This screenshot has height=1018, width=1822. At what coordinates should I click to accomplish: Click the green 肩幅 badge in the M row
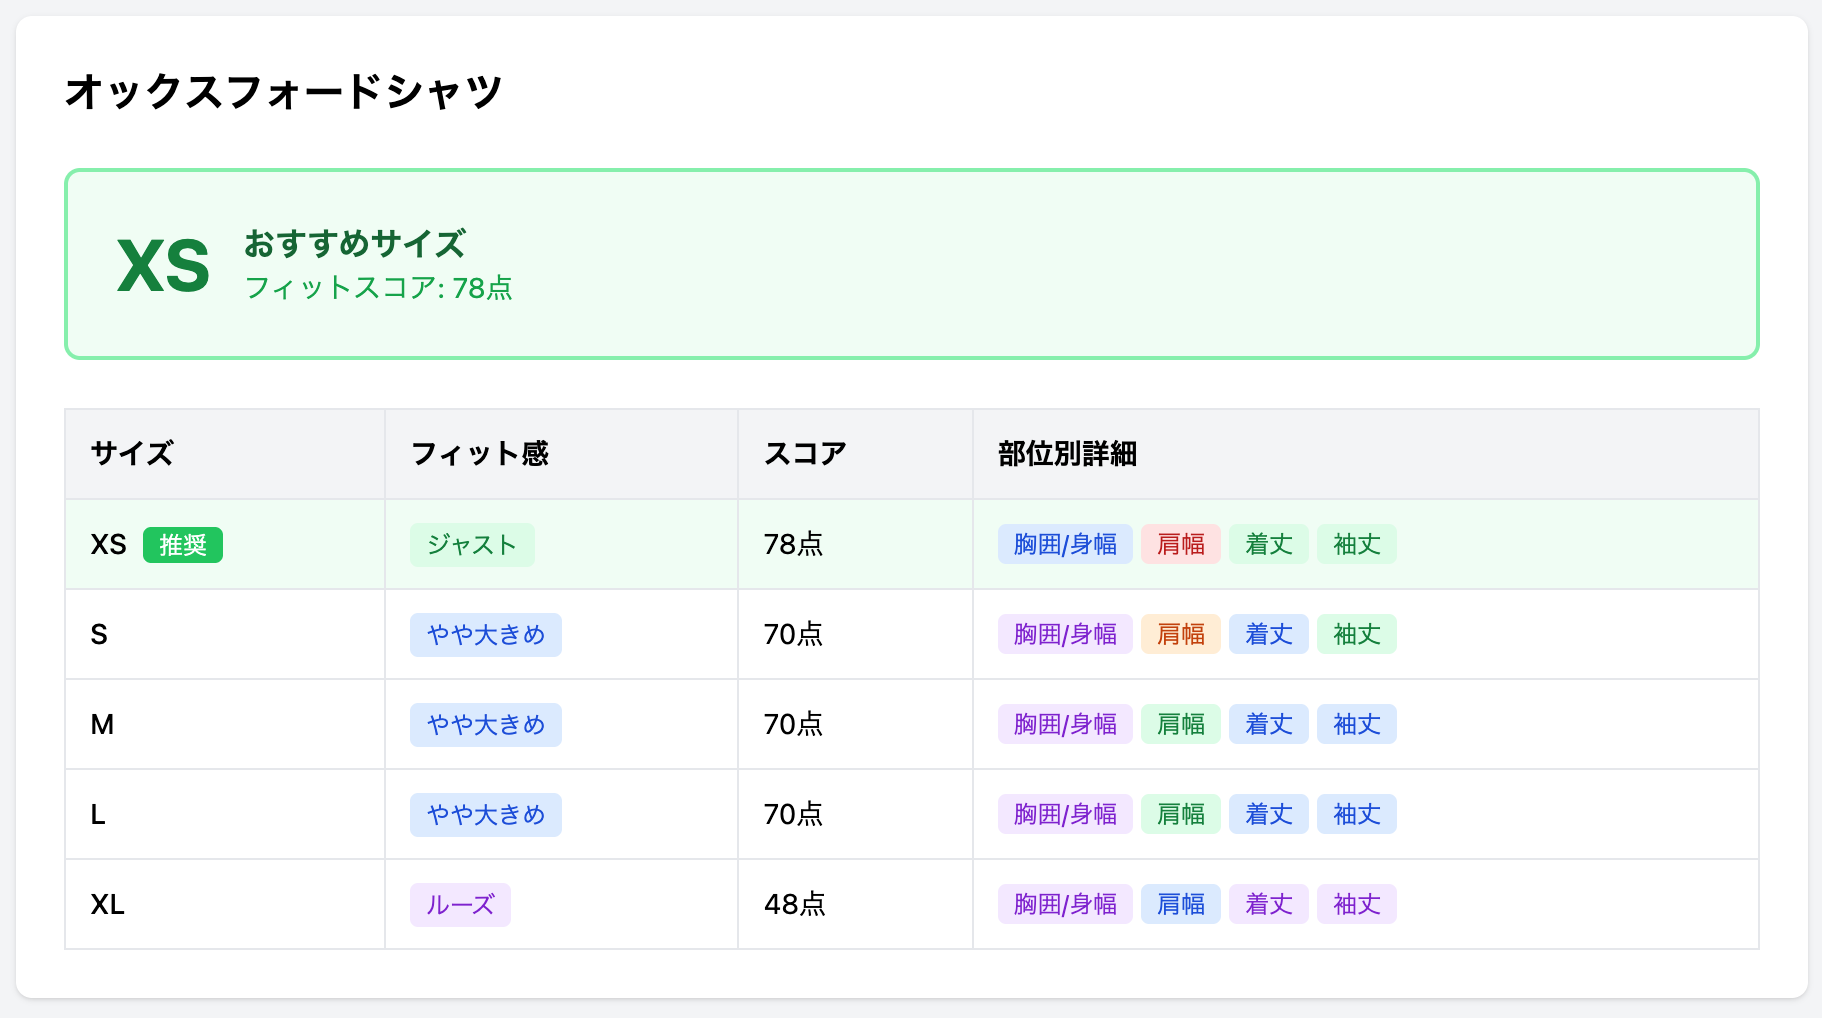[x=1180, y=724]
